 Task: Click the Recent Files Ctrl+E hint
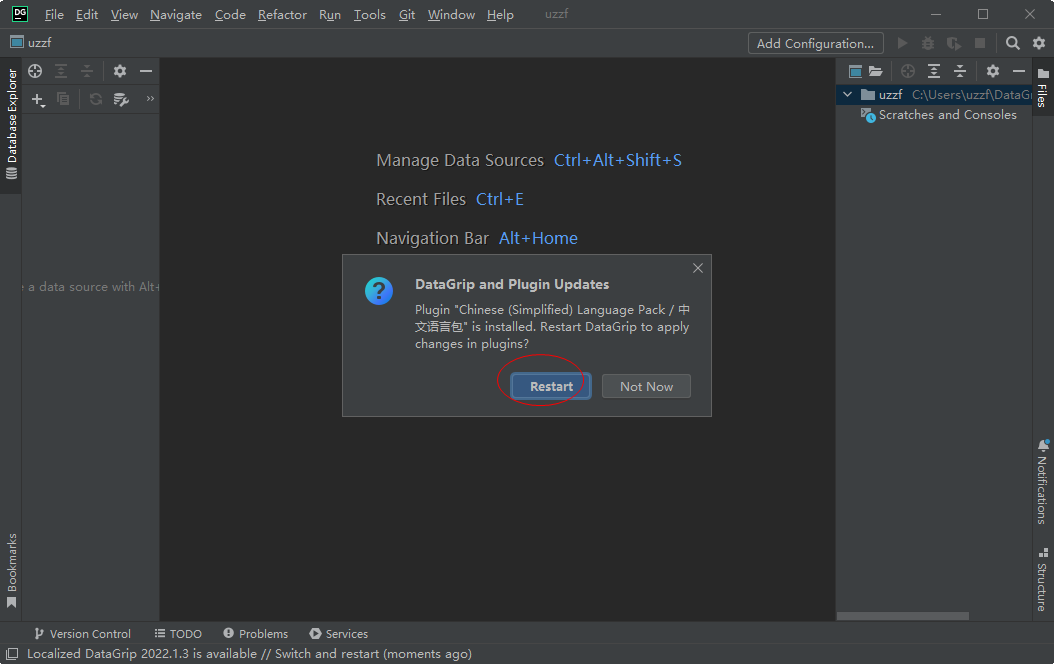pos(450,199)
